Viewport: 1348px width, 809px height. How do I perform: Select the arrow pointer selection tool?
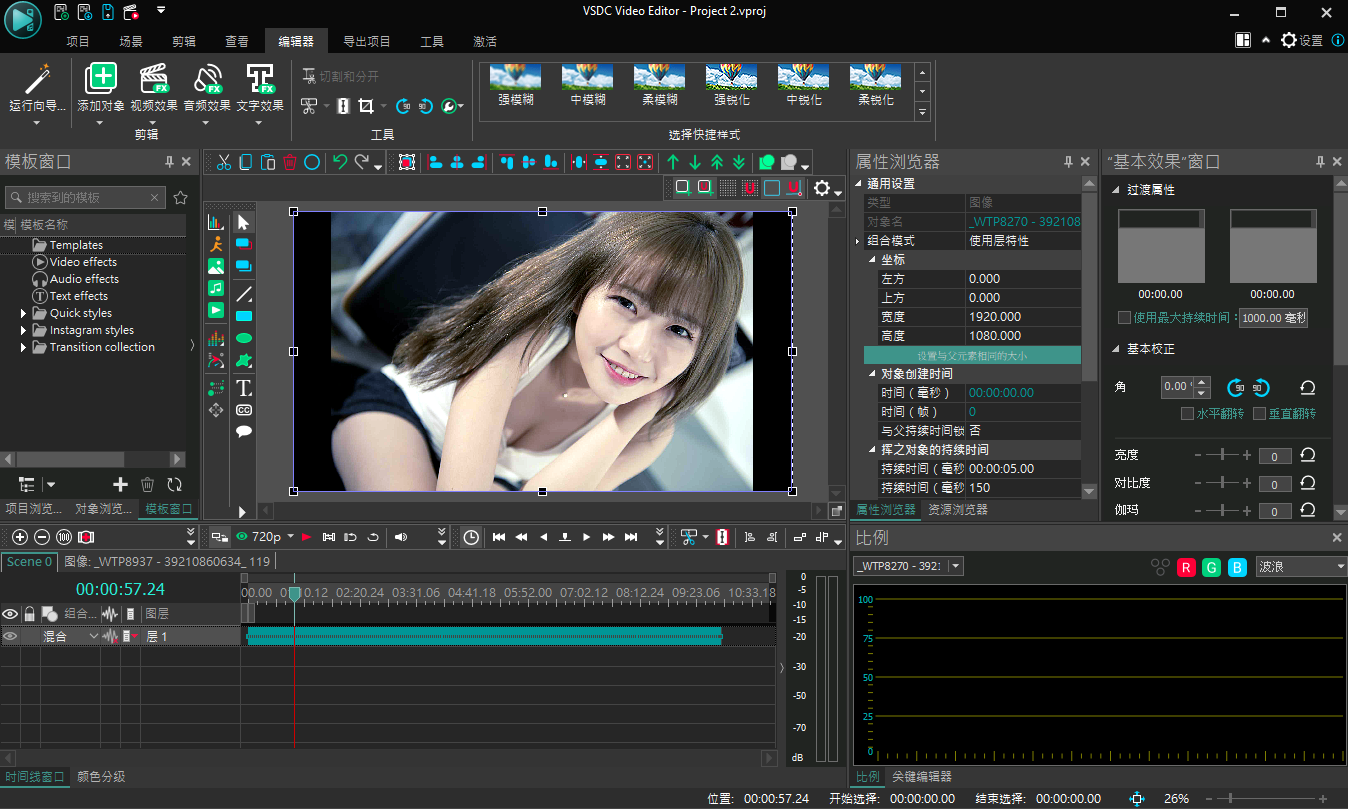click(x=243, y=222)
